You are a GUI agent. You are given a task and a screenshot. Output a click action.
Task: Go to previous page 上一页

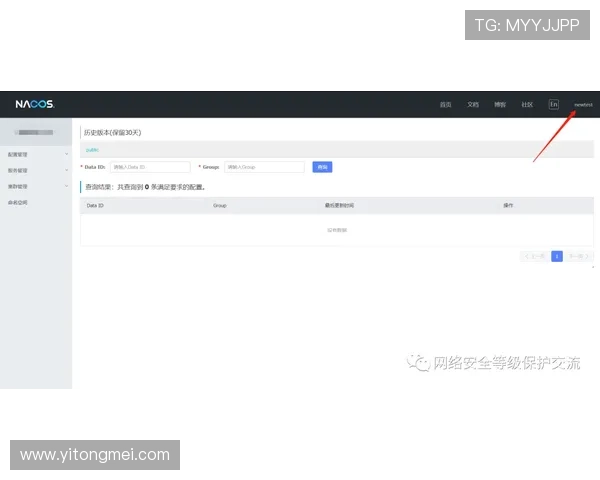(534, 256)
